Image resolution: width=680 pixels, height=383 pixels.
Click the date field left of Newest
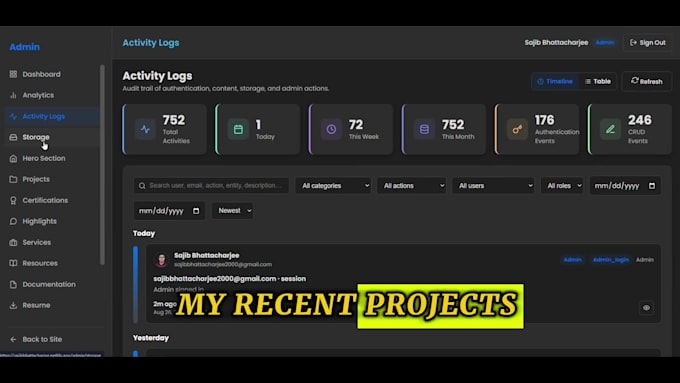coord(169,211)
